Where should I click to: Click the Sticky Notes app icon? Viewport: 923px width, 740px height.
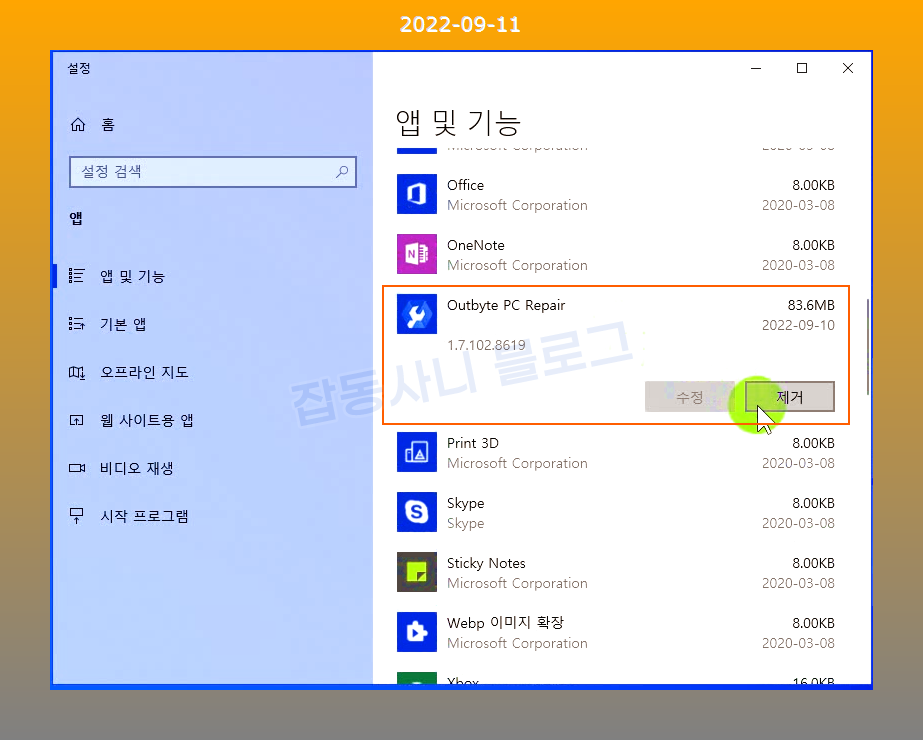(417, 572)
